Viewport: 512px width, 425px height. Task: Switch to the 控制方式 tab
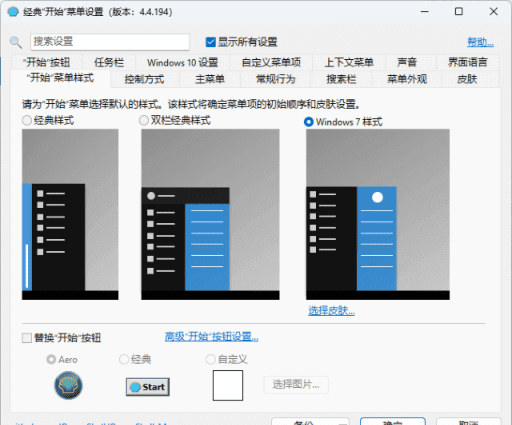coord(144,79)
